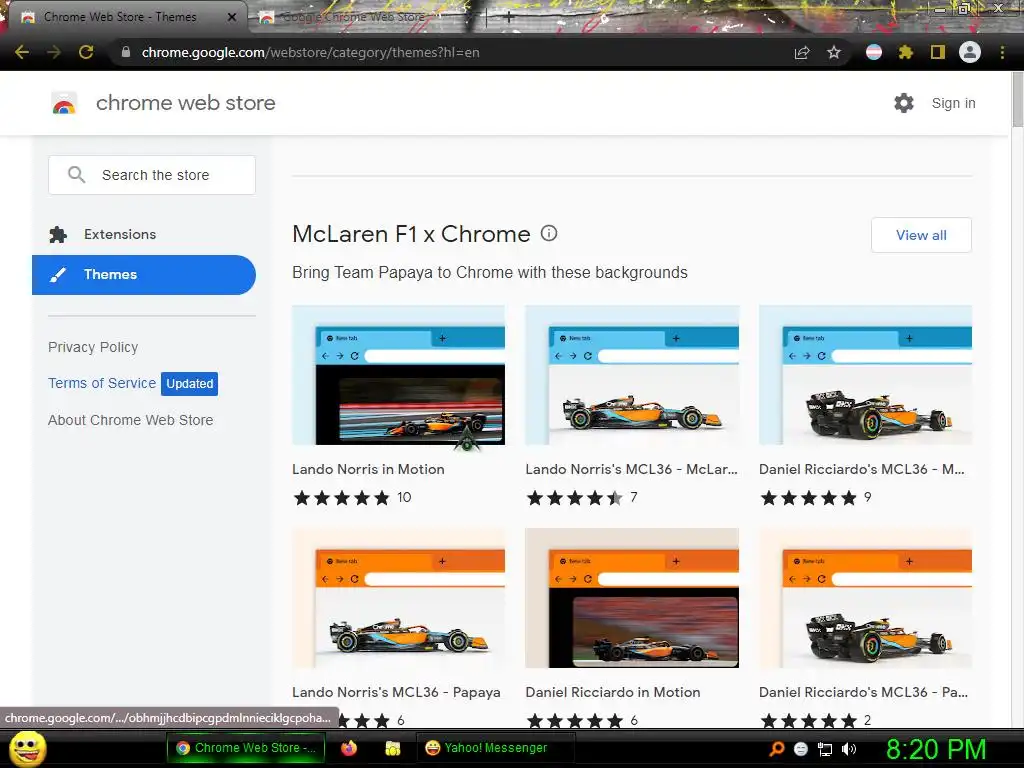
Task: Click View all for McLaren themes
Action: [x=921, y=235]
